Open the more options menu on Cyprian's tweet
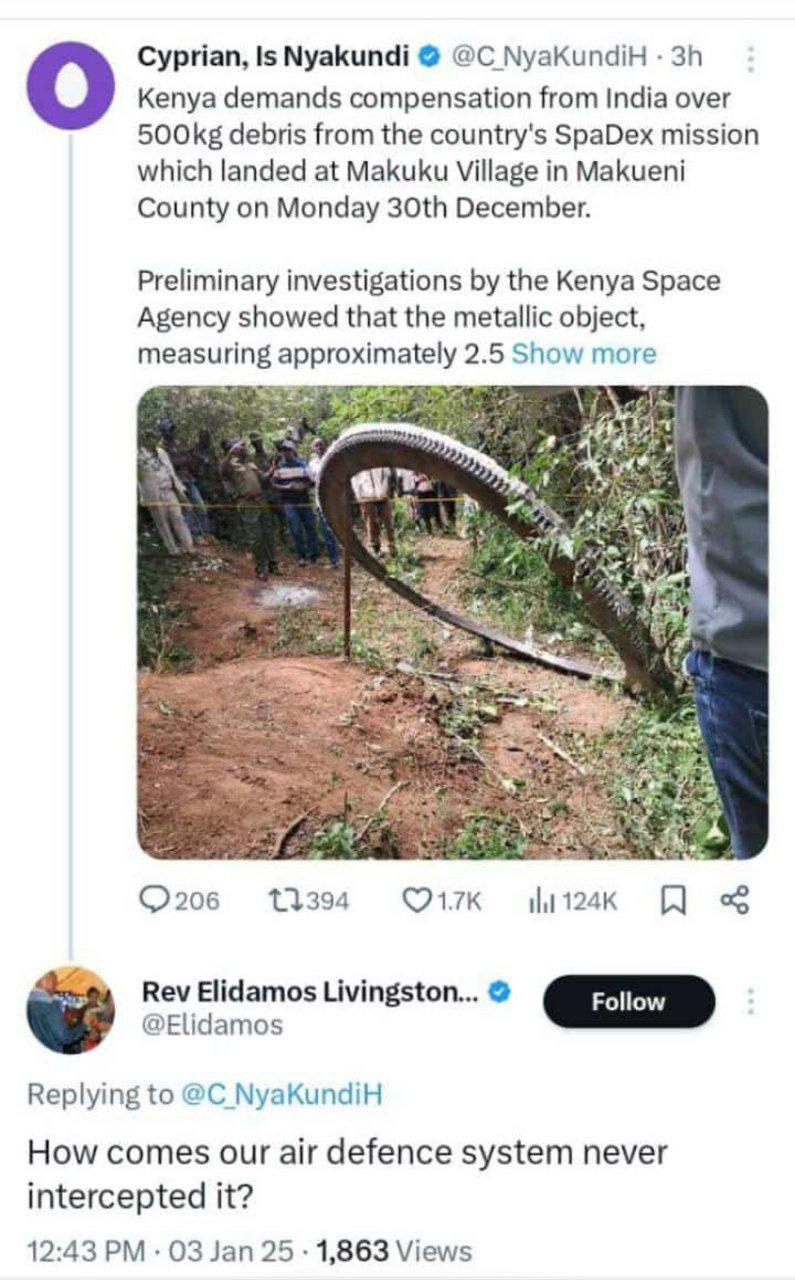This screenshot has height=1280, width=795. coord(749,61)
